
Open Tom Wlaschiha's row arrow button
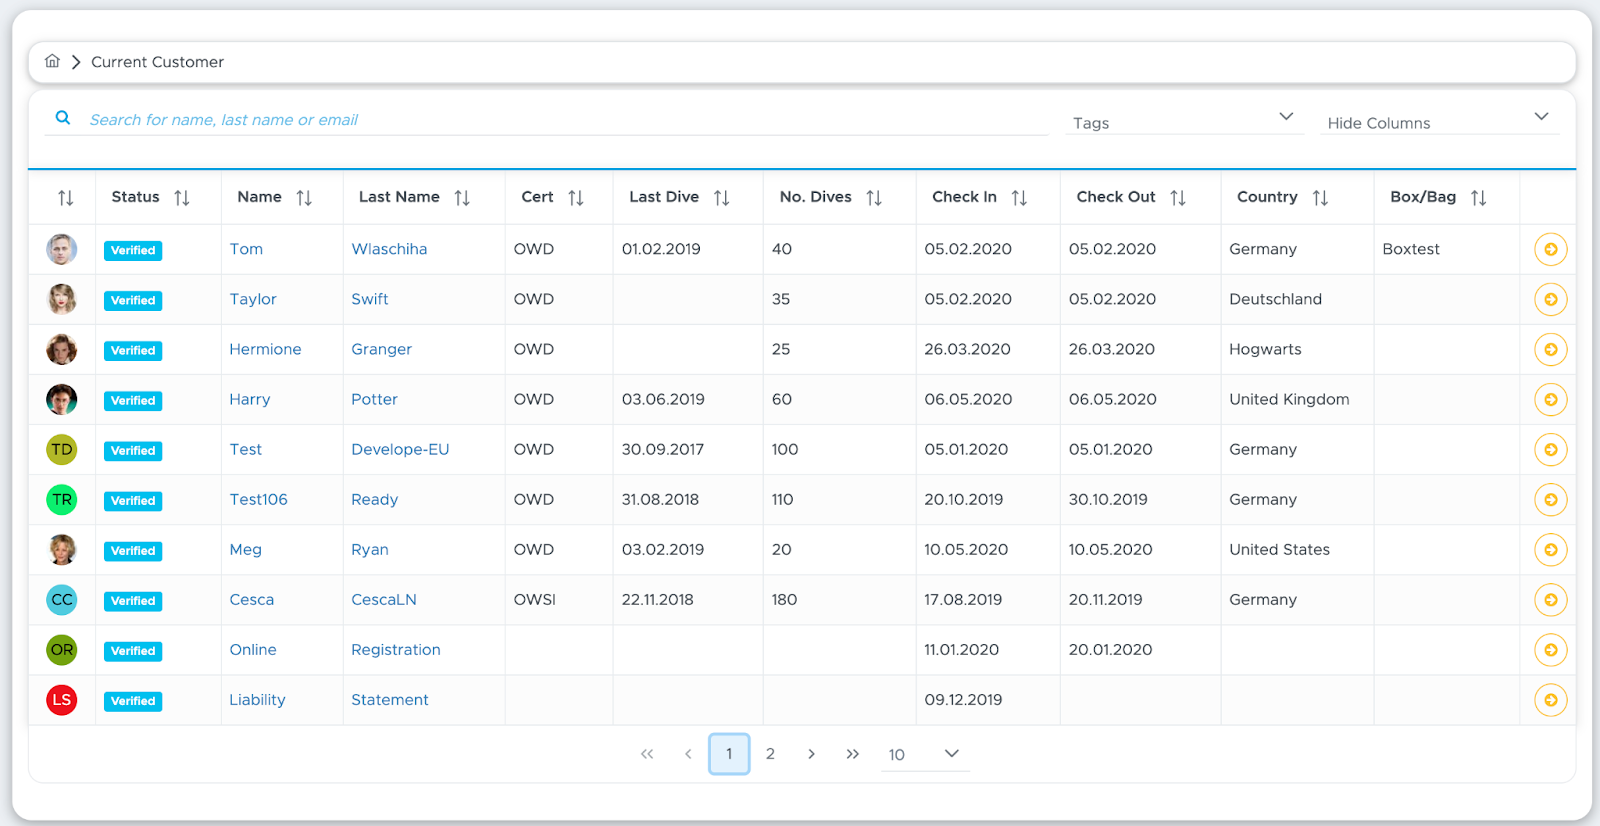(1551, 250)
